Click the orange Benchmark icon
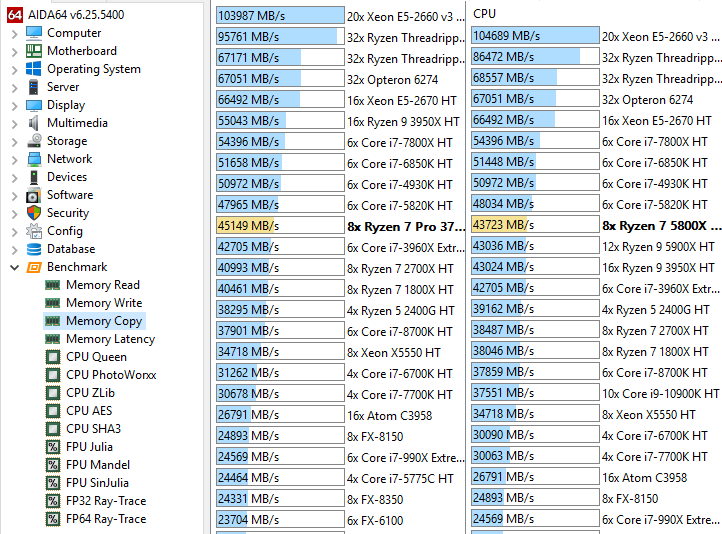 click(x=34, y=267)
